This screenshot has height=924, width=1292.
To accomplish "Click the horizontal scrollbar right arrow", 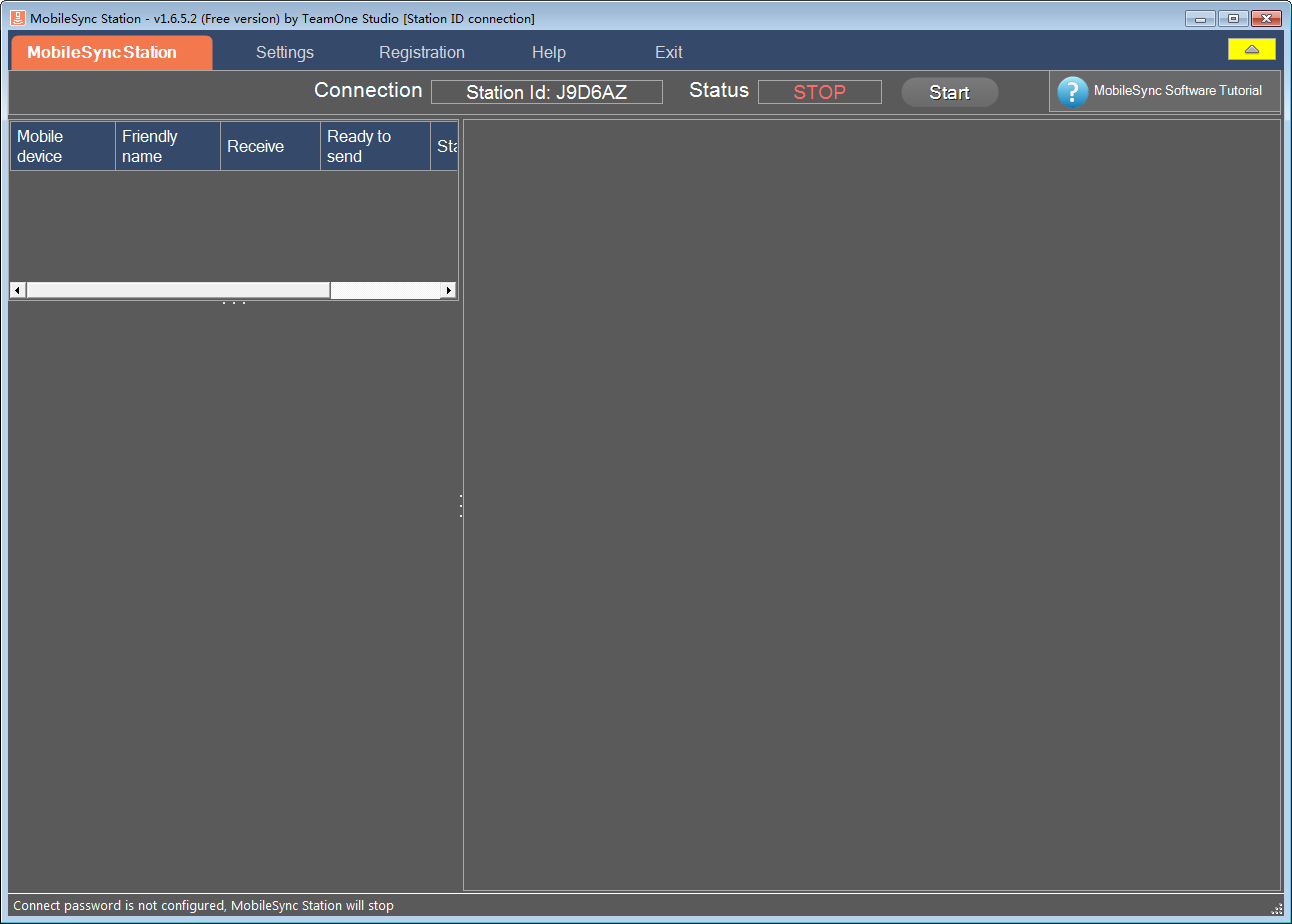I will [449, 290].
